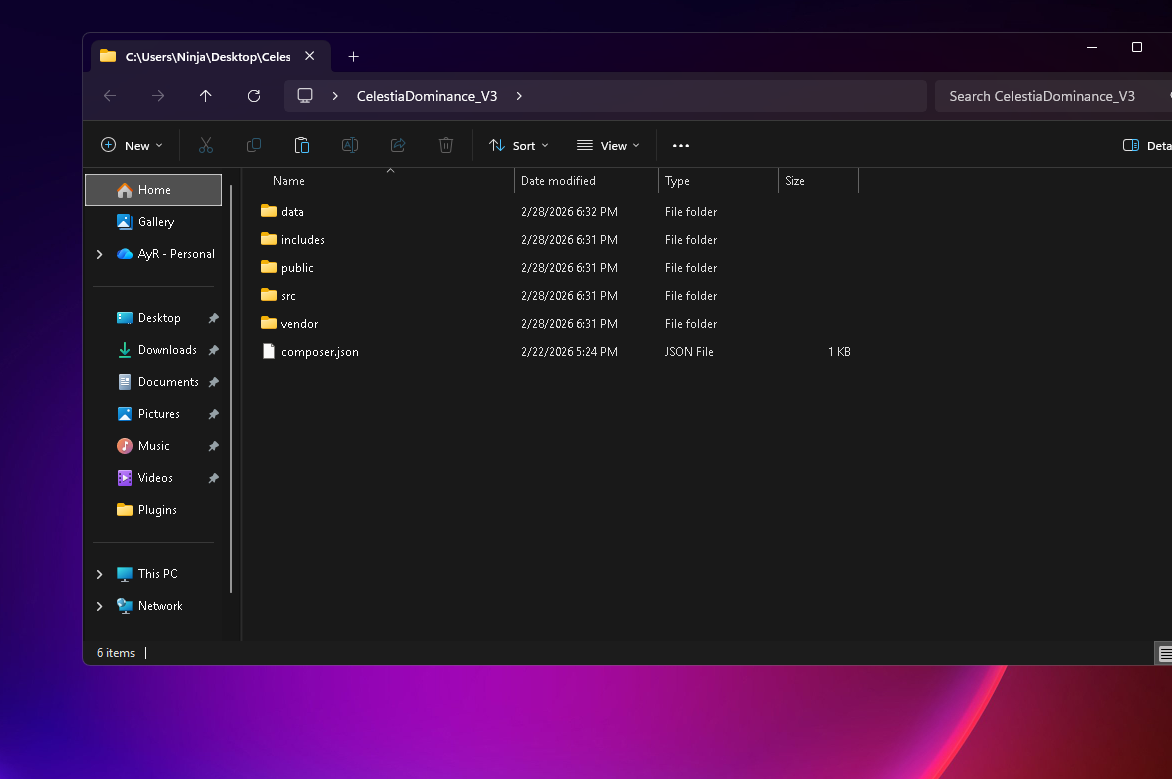Image resolution: width=1172 pixels, height=779 pixels.
Task: Expand the This PC tree node
Action: (x=99, y=574)
